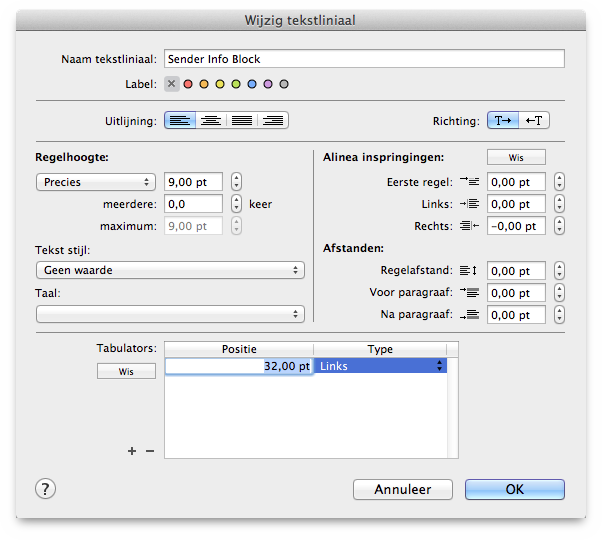
Task: Click Links indent icon
Action: click(469, 203)
